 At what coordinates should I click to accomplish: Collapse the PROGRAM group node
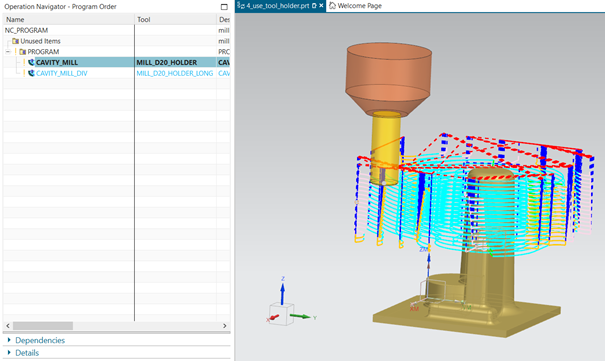8,52
